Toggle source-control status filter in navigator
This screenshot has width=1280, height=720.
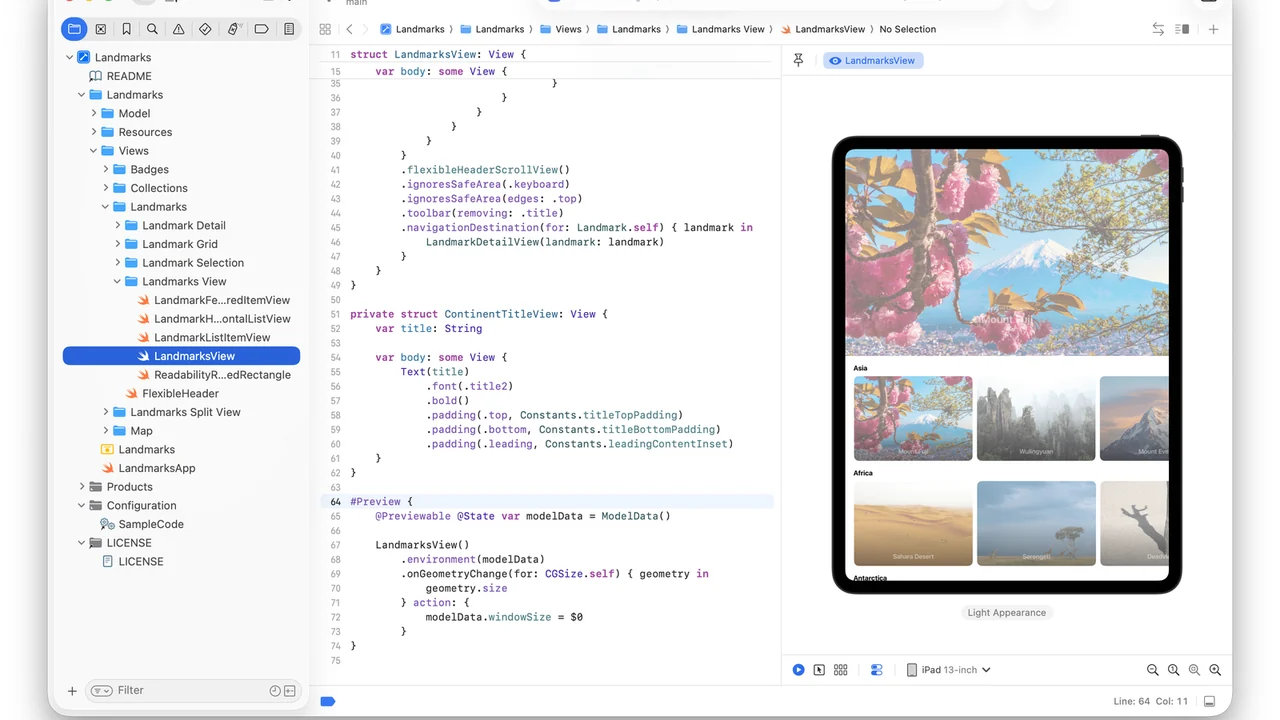tap(290, 691)
